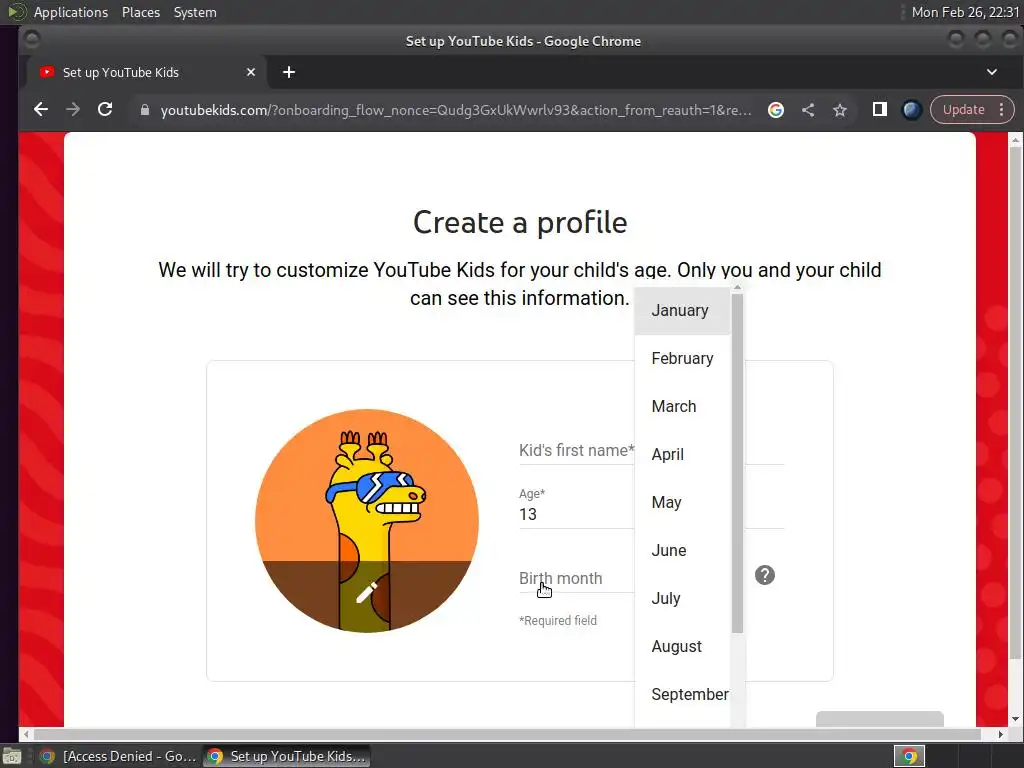This screenshot has width=1024, height=768.
Task: Share this page using the share icon
Action: tap(808, 110)
